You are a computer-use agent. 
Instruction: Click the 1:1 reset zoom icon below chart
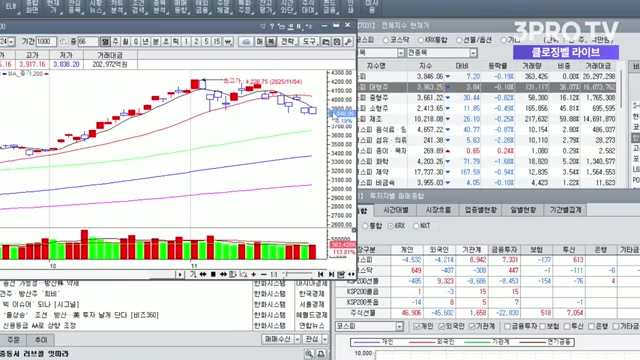[x=274, y=274]
